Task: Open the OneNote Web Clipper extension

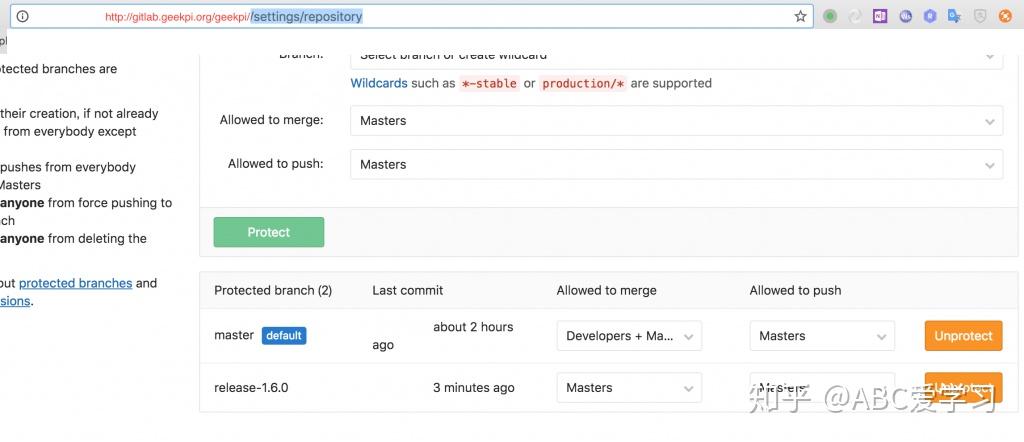Action: pyautogui.click(x=880, y=16)
